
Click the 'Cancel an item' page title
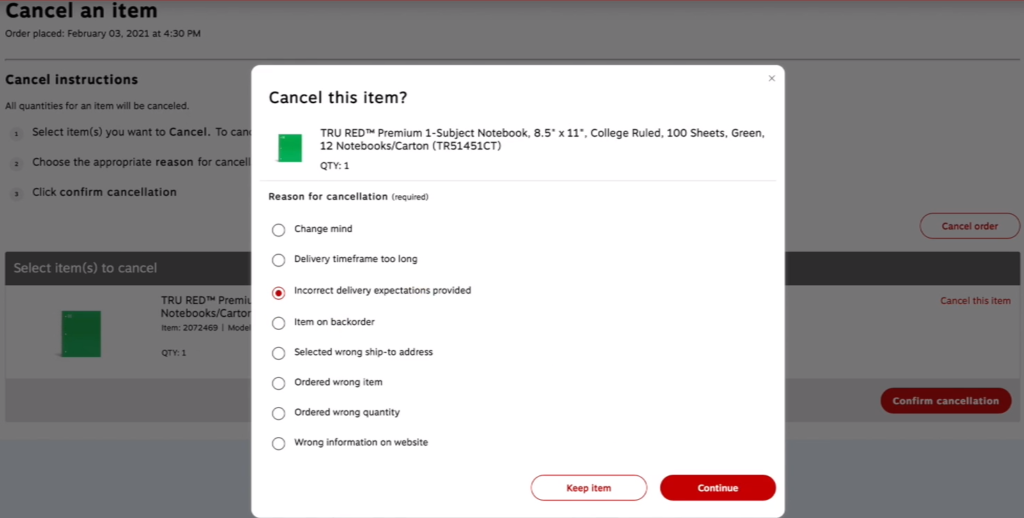81,10
